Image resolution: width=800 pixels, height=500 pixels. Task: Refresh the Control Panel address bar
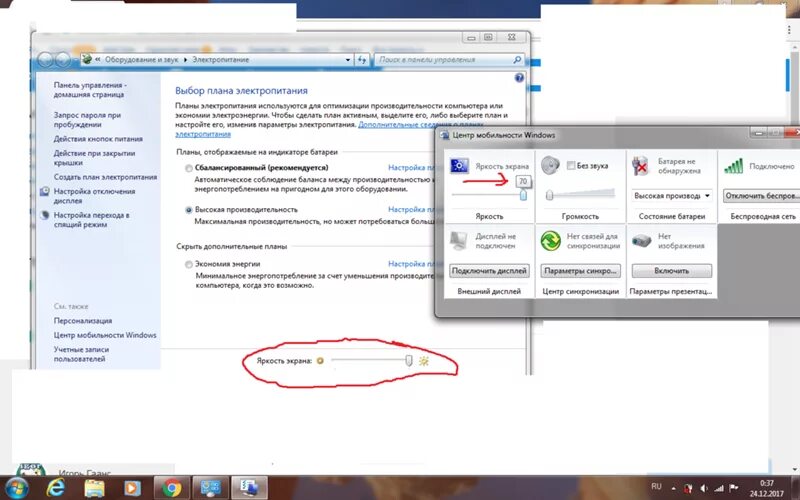(x=362, y=60)
